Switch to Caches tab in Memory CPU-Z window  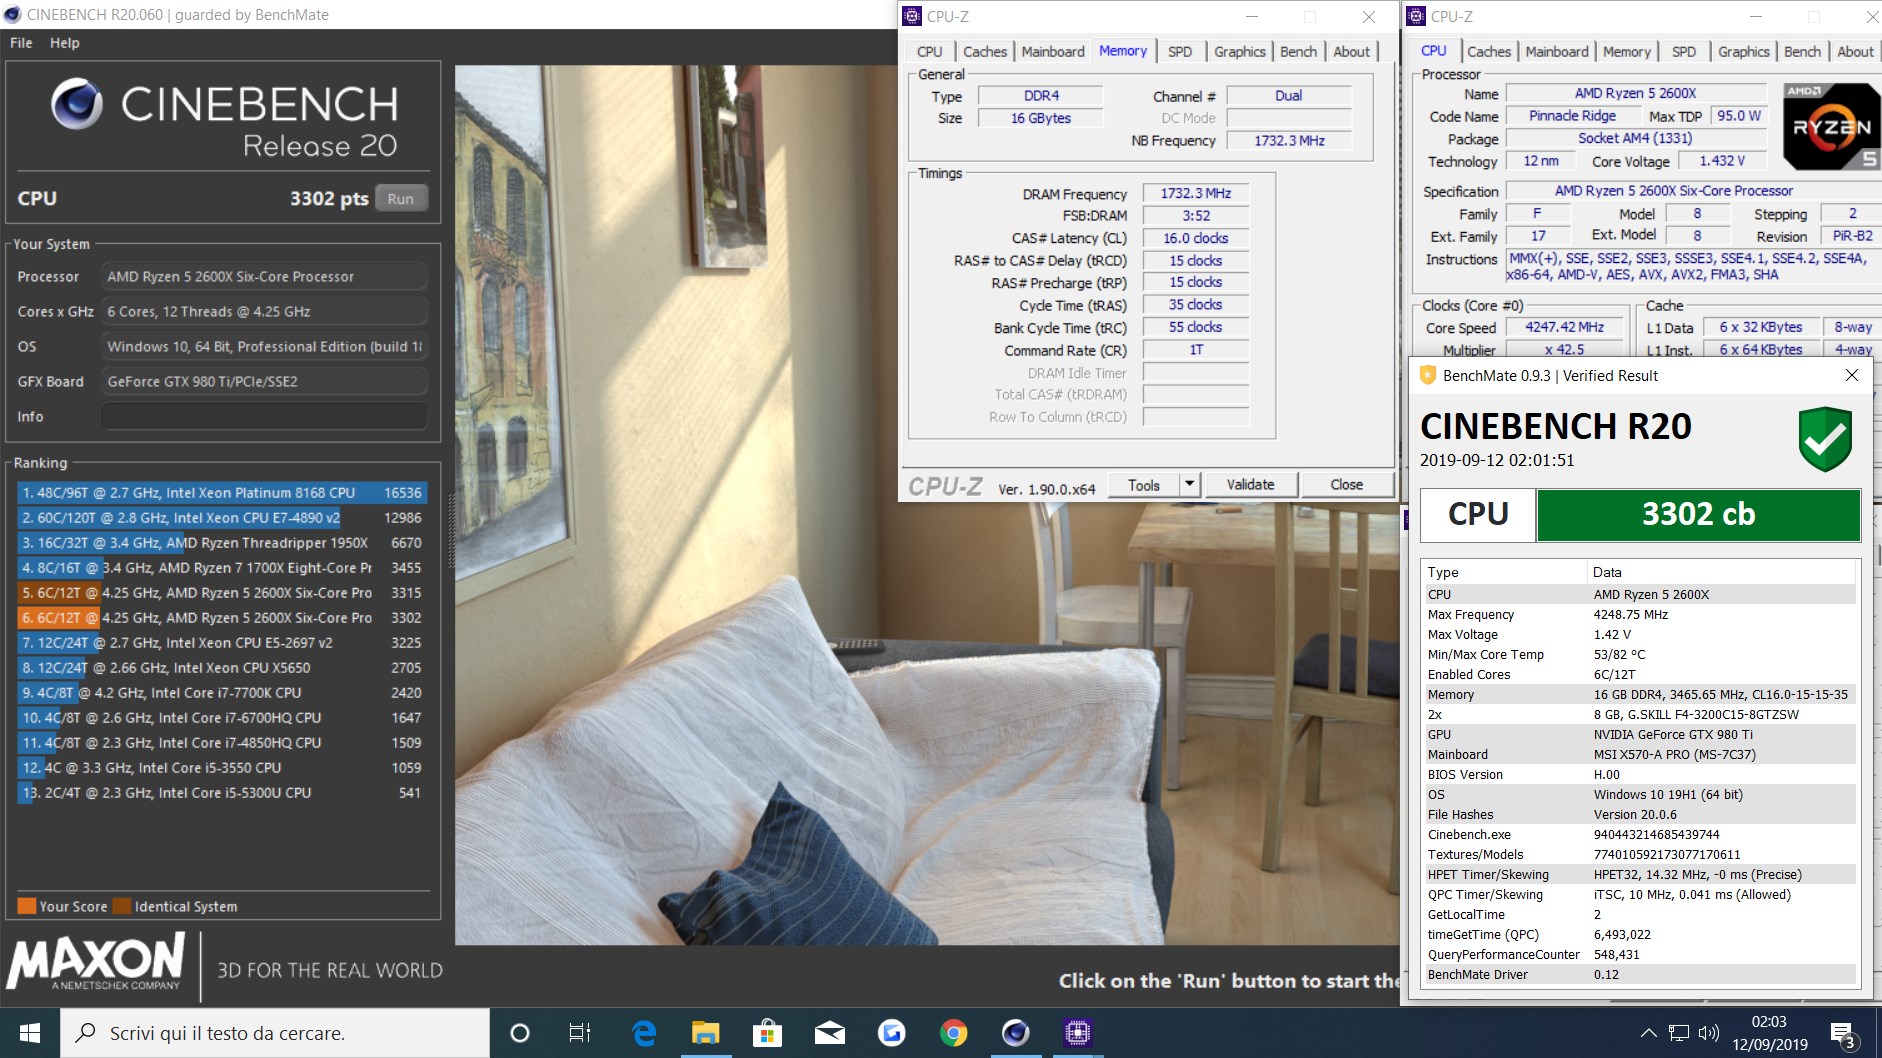click(985, 51)
